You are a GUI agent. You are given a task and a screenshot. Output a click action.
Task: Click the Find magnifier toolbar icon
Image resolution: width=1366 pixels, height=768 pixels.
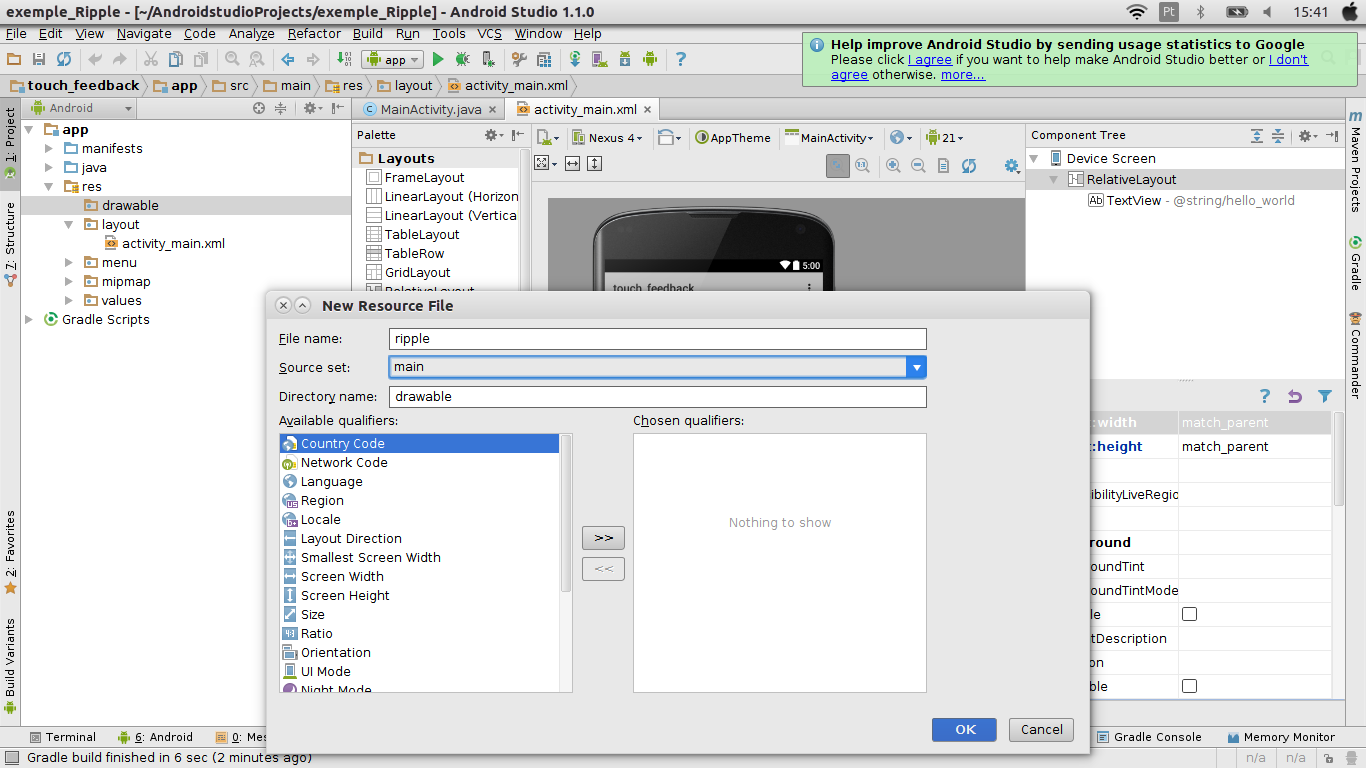pos(232,59)
